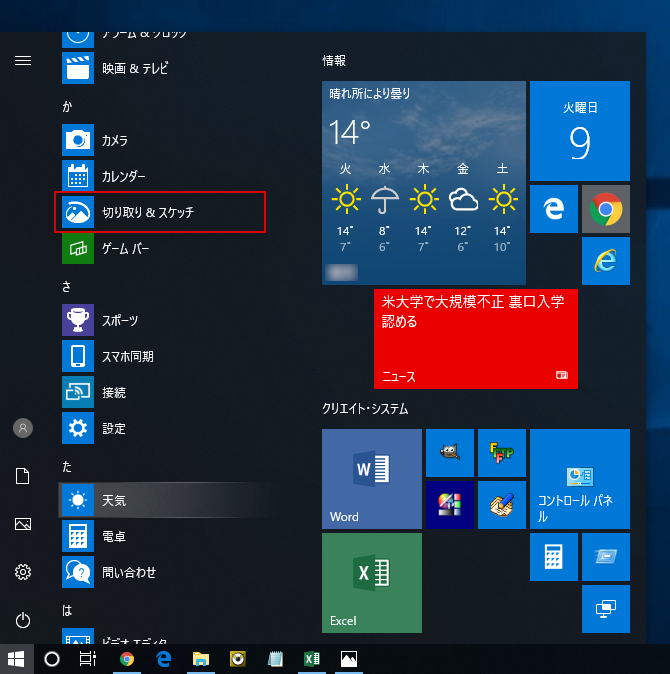This screenshot has height=674, width=670.
Task: Launch Snip & Sketch (切り取り & スケッチ)
Action: point(163,212)
